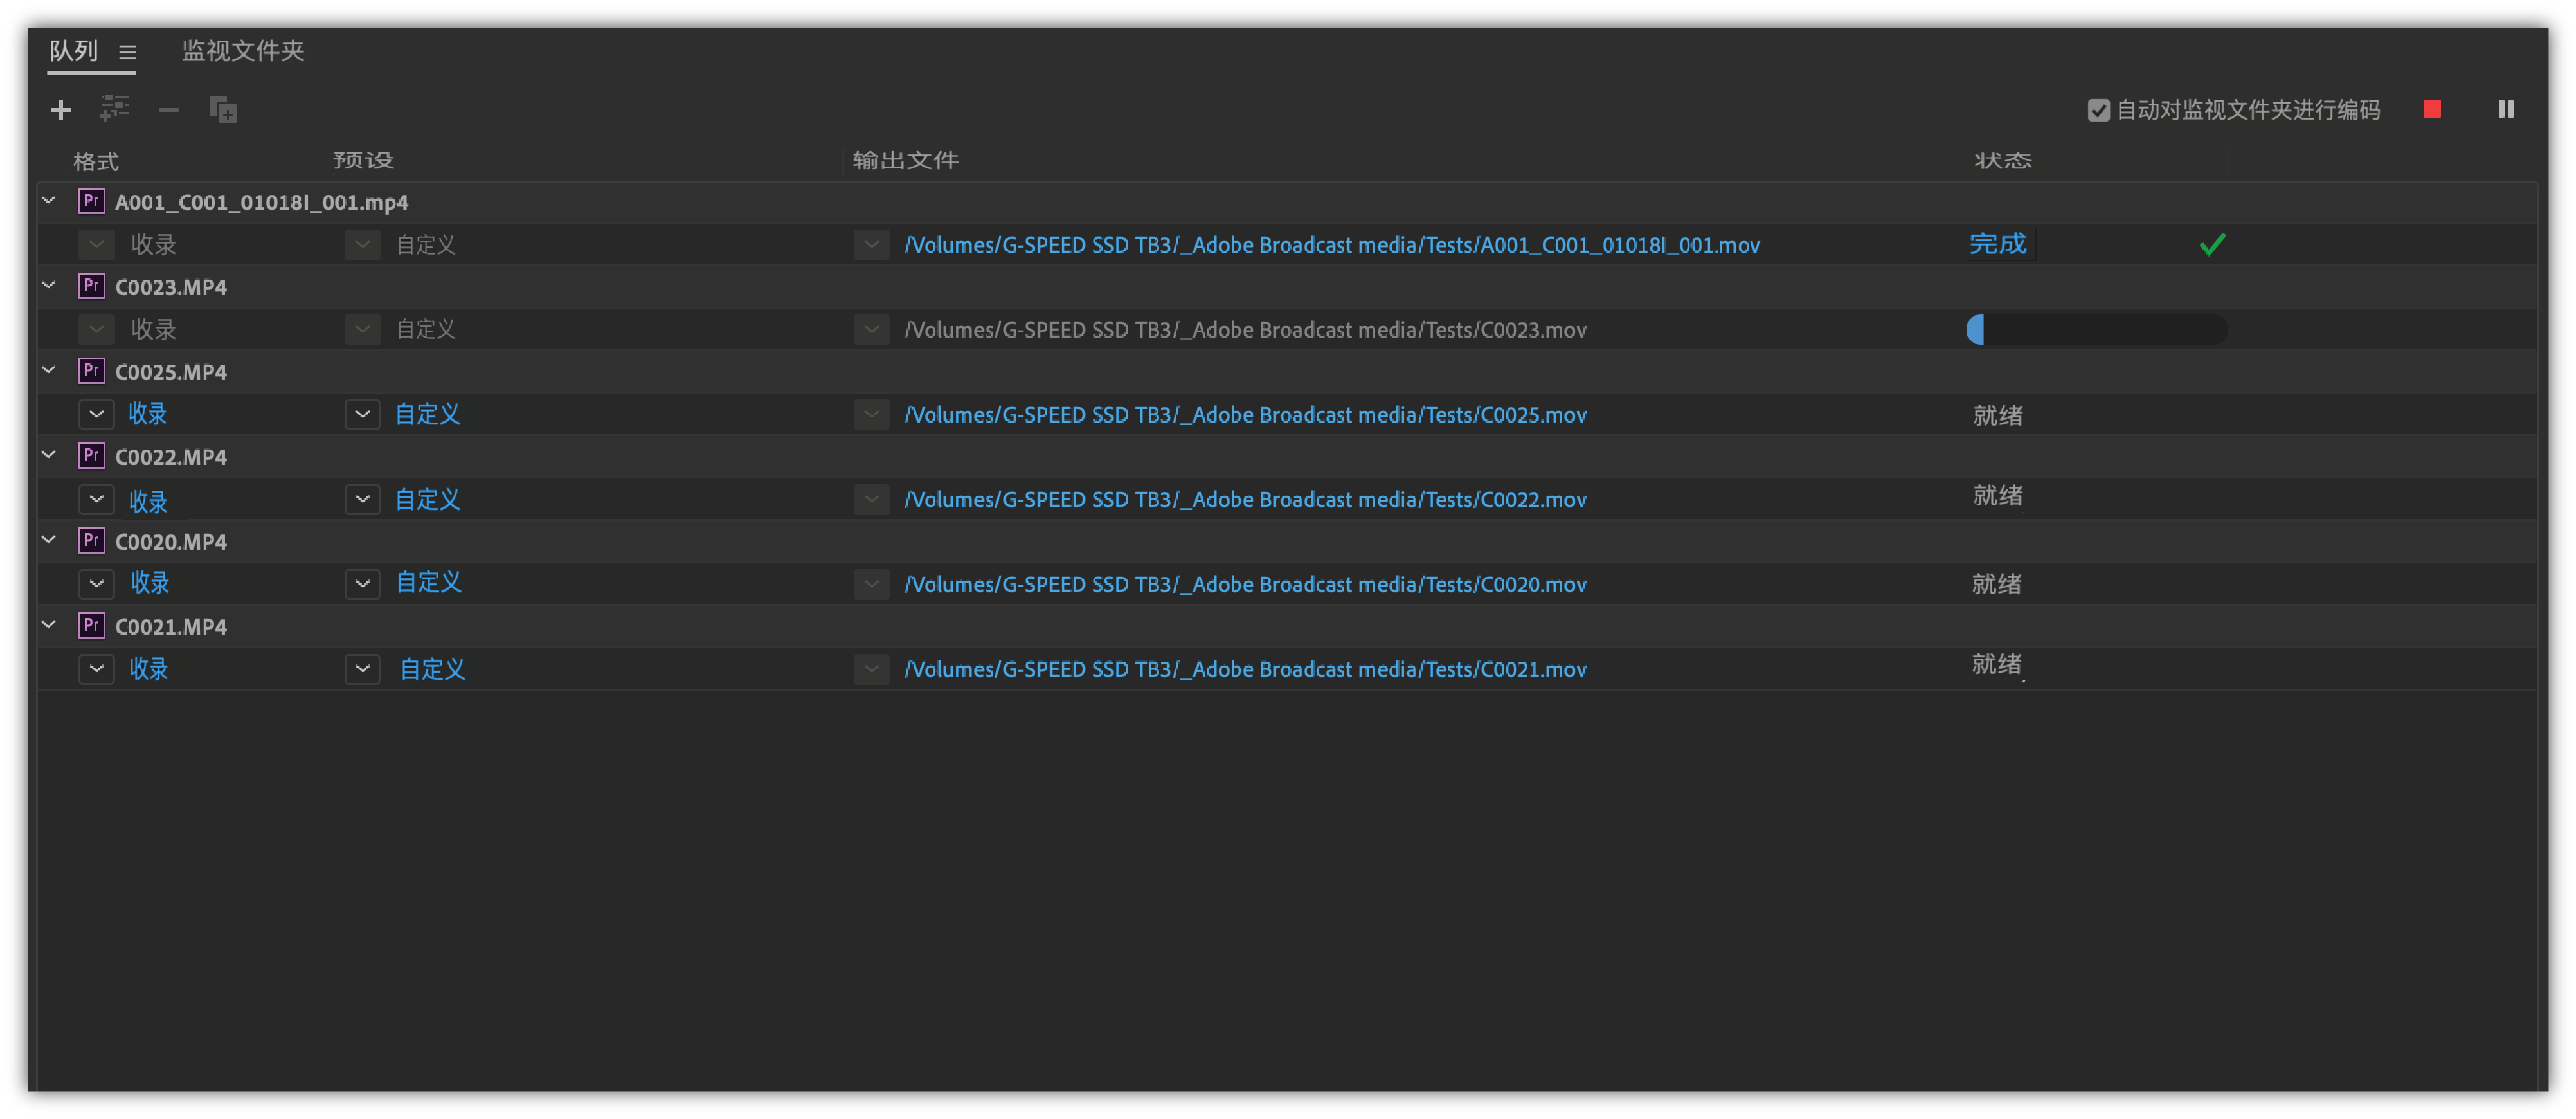Click the Pr icon beside C0025.MP4
This screenshot has width=2576, height=1119.
(91, 372)
